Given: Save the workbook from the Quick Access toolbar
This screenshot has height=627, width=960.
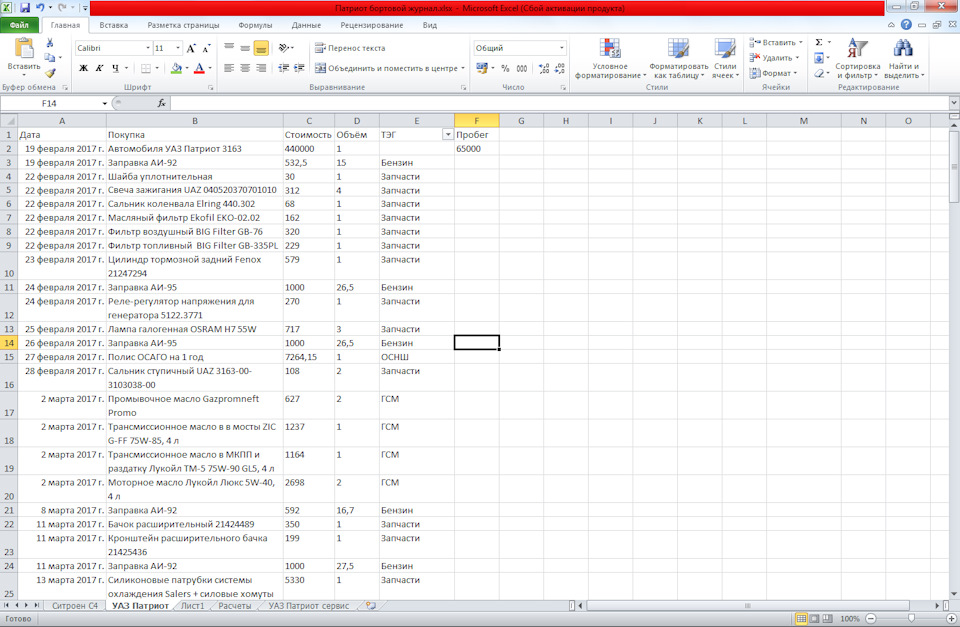Looking at the screenshot, I should (x=25, y=8).
